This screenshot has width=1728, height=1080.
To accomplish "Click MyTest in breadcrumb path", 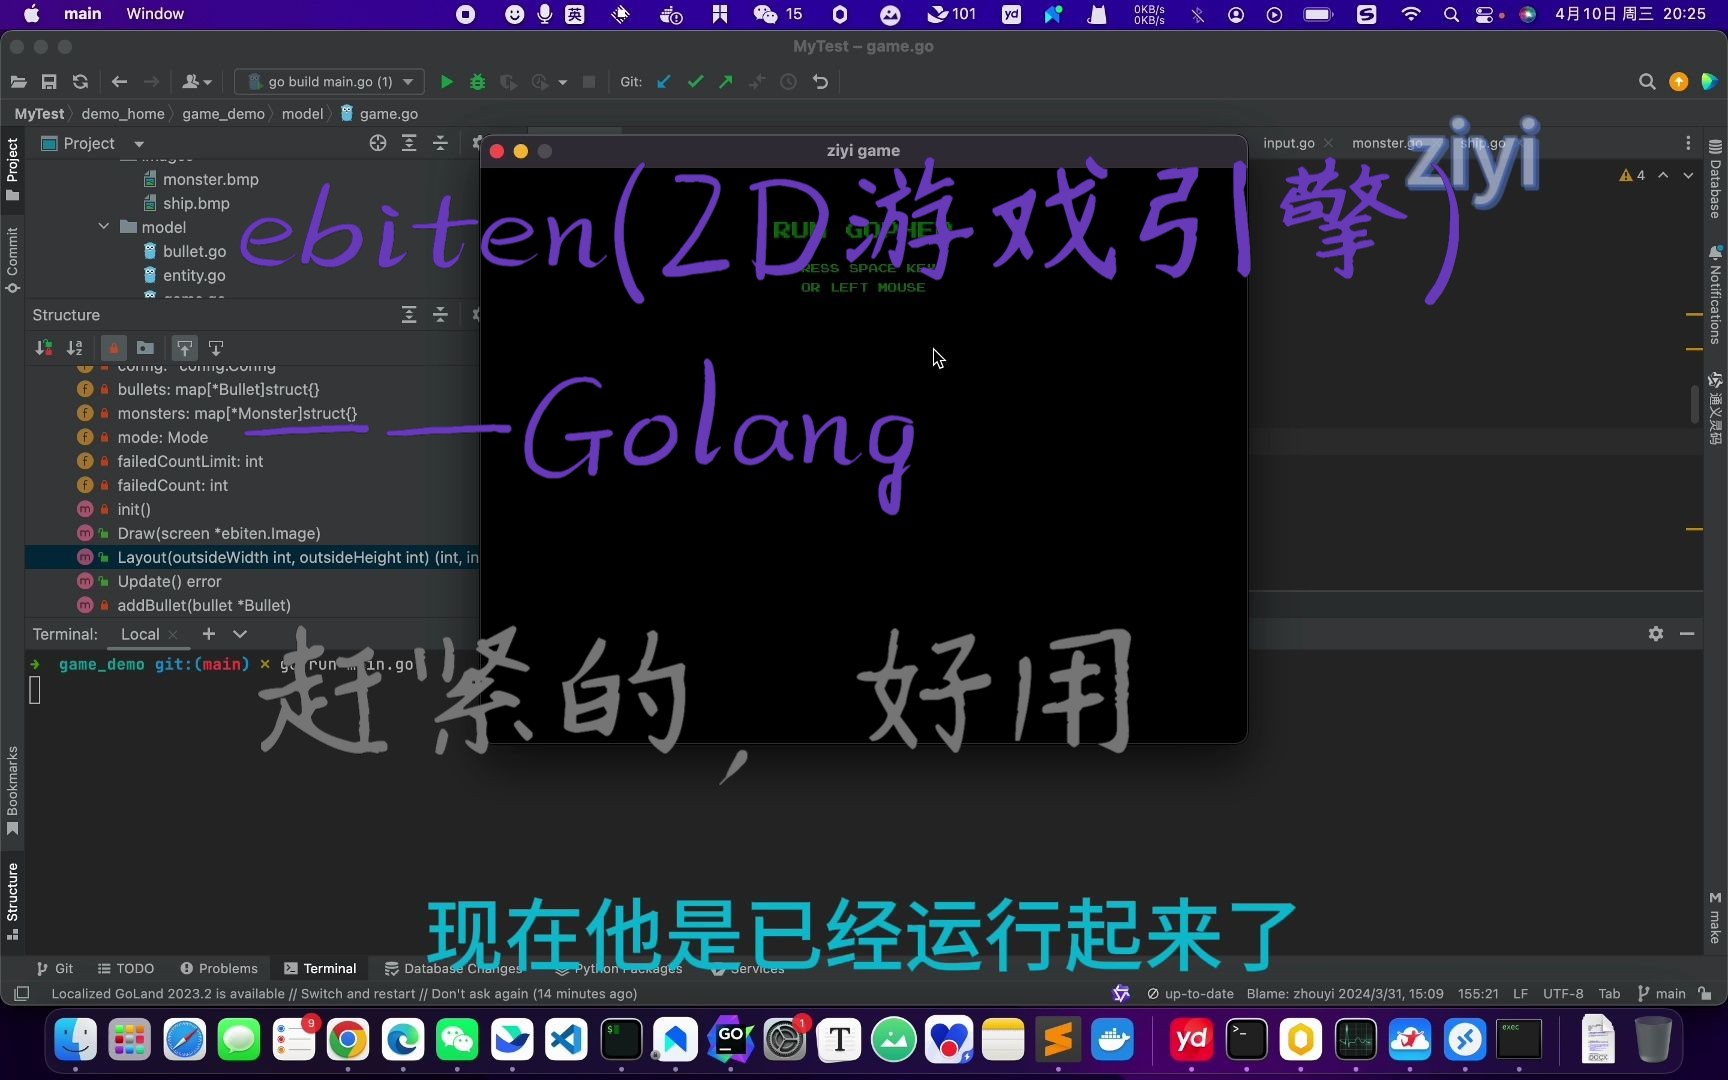I will (39, 114).
